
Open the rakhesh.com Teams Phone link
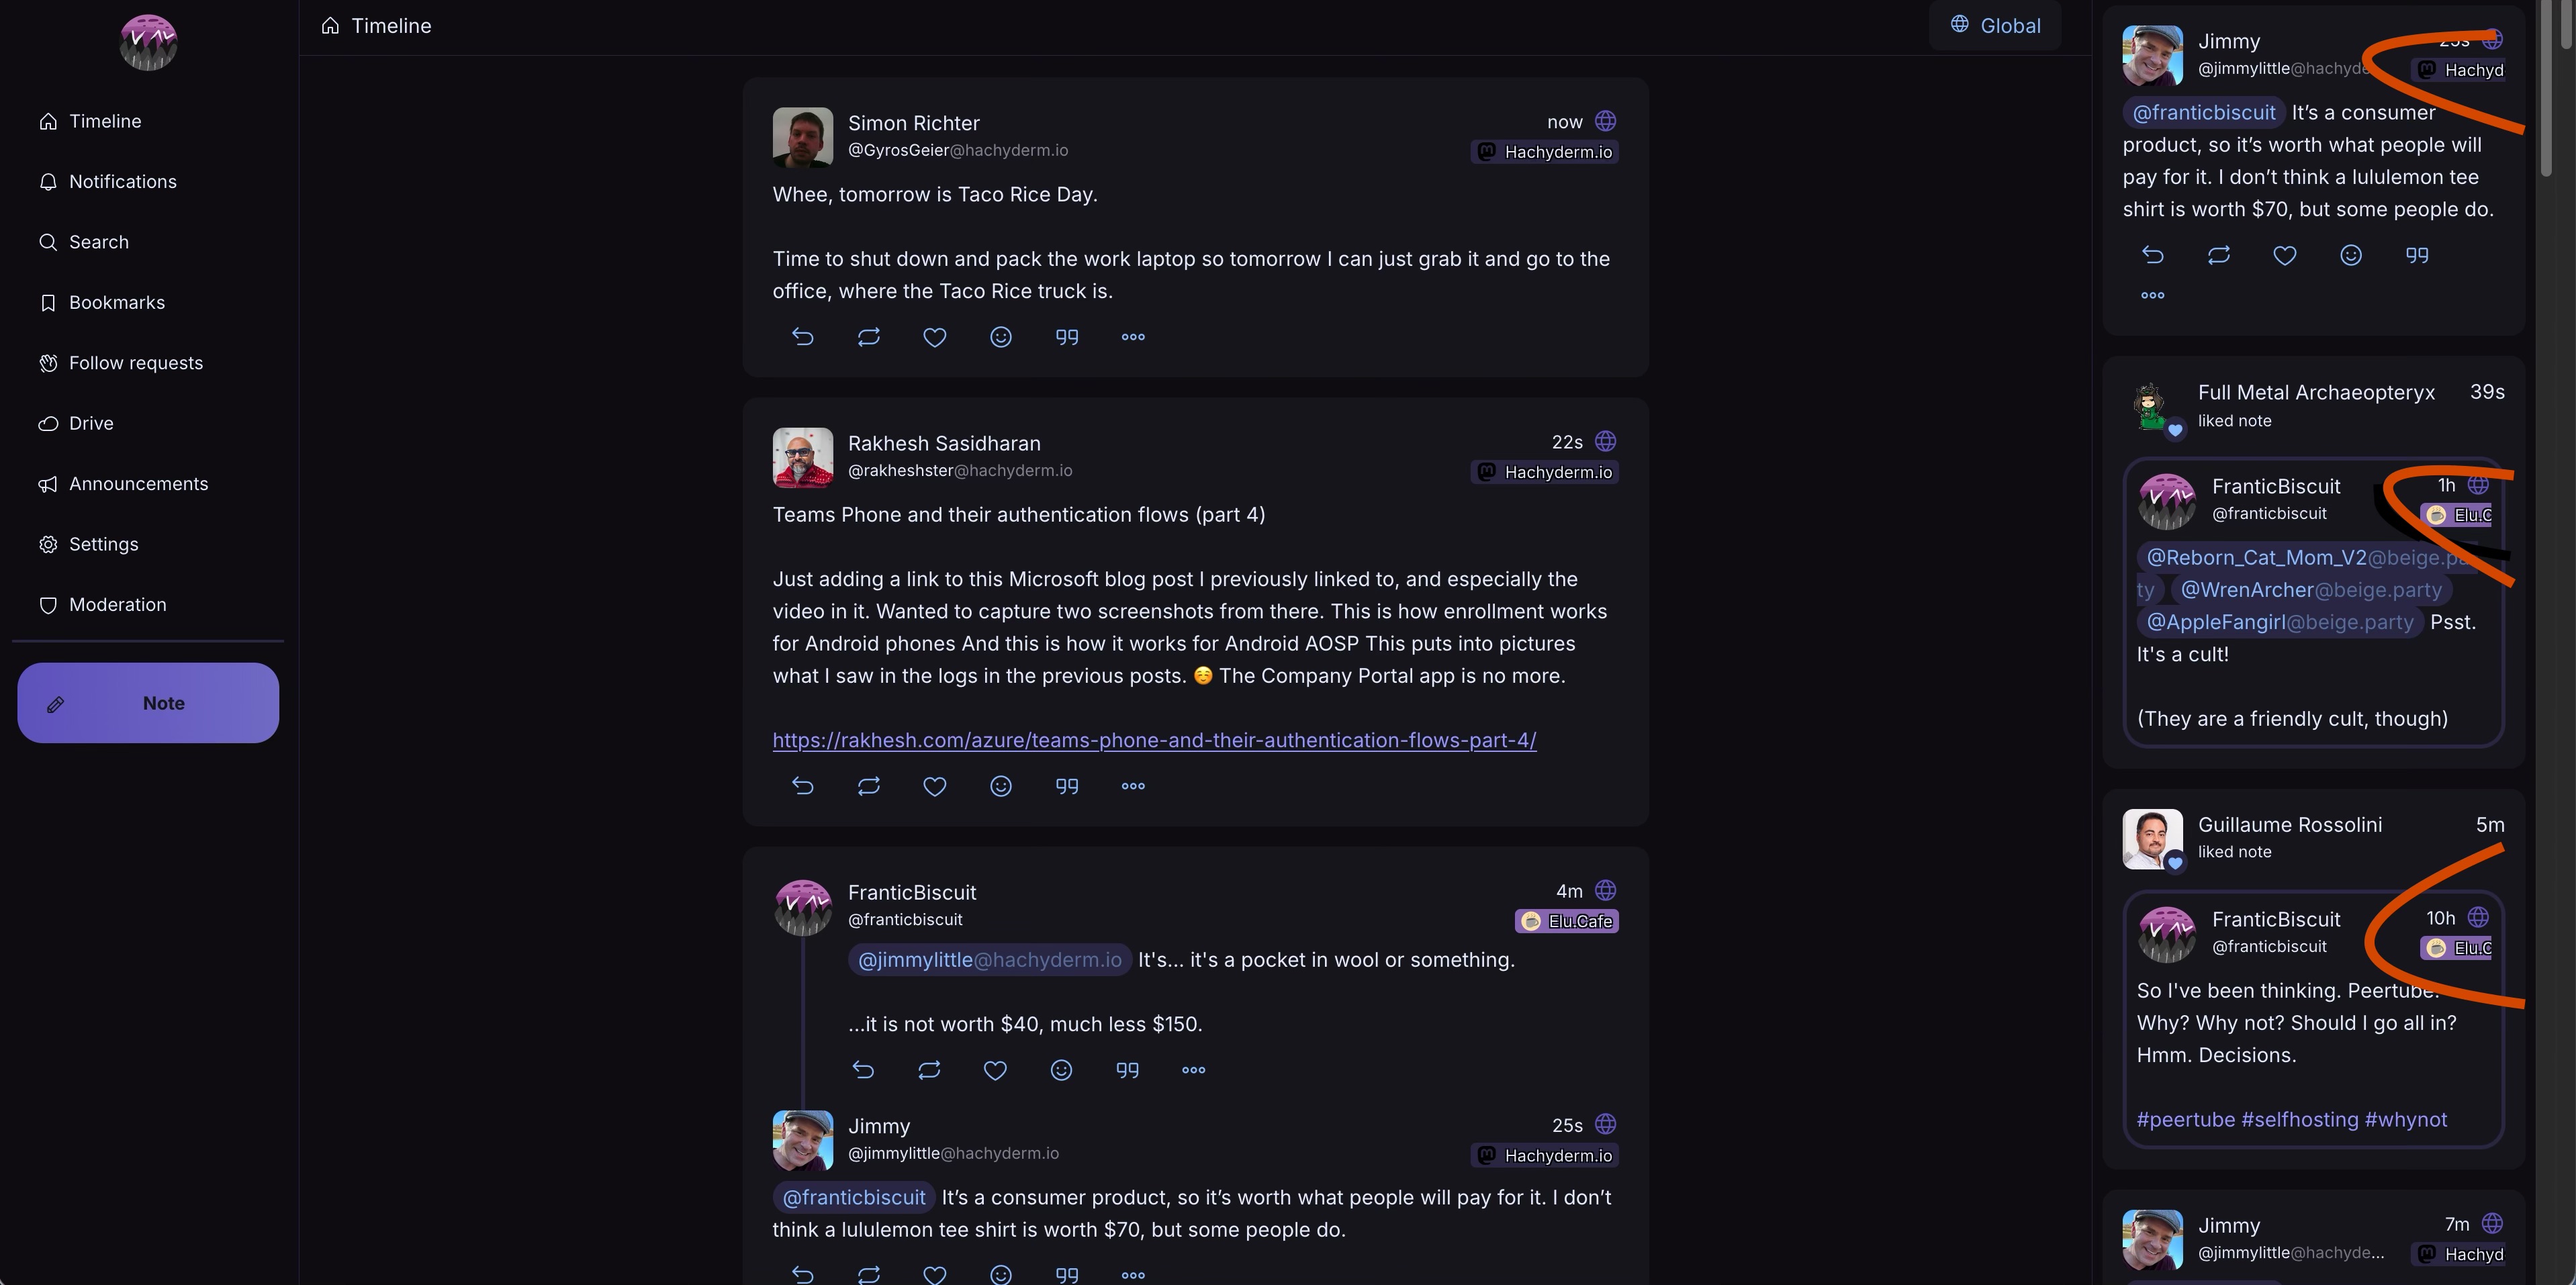pyautogui.click(x=1154, y=741)
